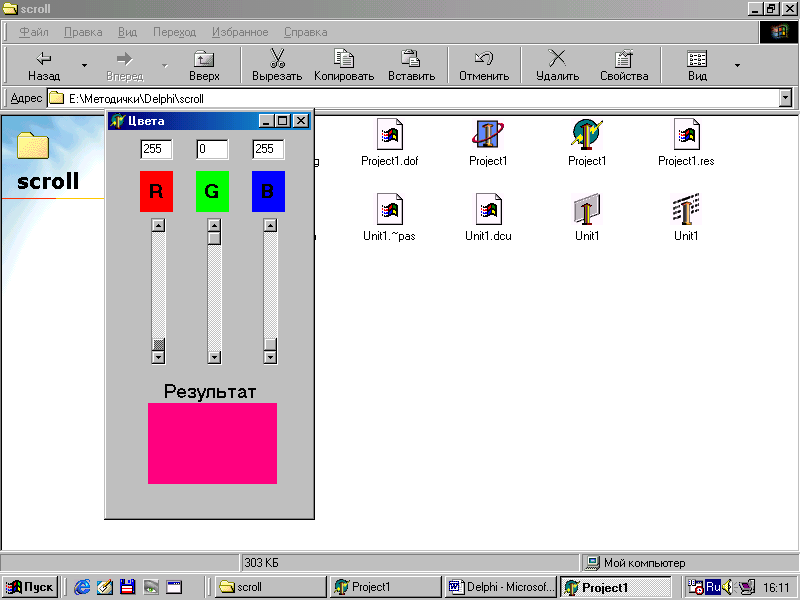Open the Вперед history dropdown arrow
The image size is (800, 600).
(164, 65)
